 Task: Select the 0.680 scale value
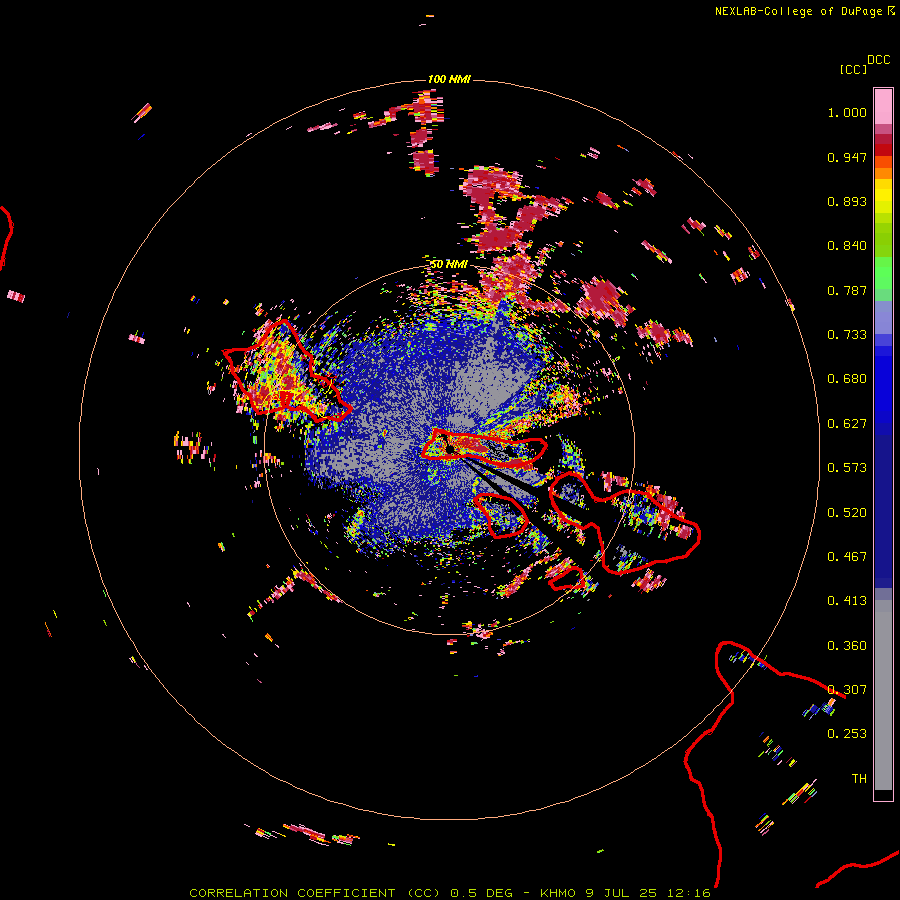coord(847,379)
